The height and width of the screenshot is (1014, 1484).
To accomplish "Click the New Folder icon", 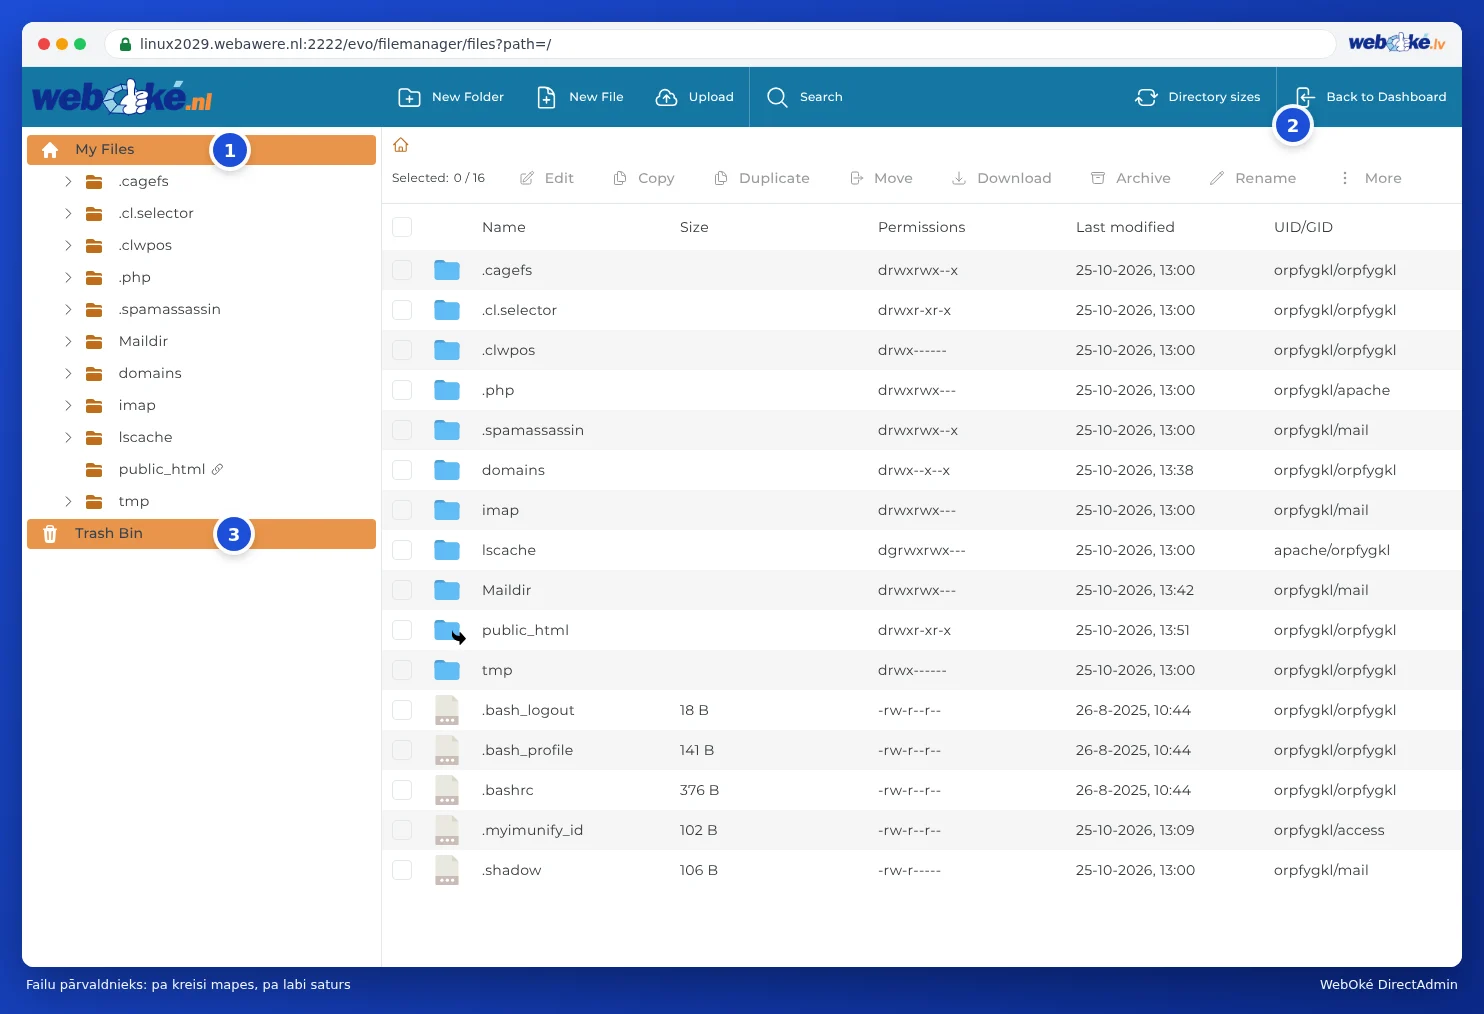I will coord(409,97).
